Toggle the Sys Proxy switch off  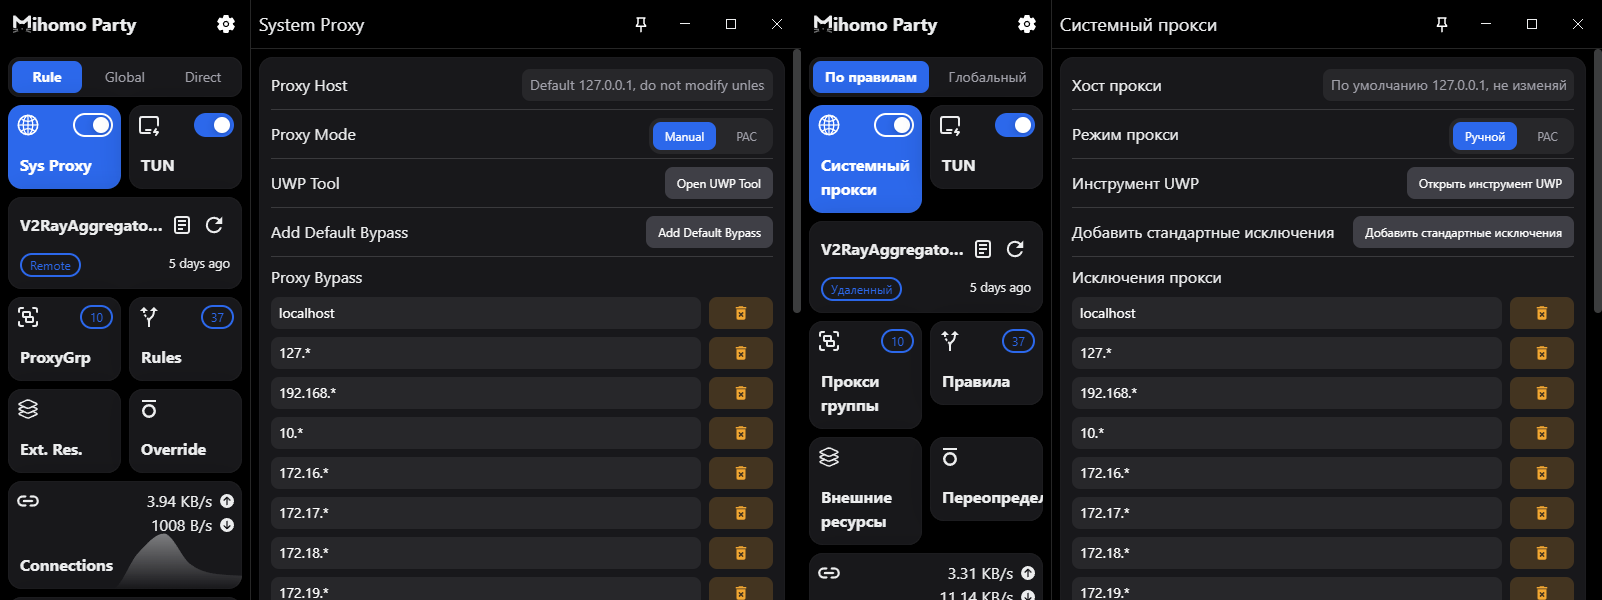coord(93,125)
